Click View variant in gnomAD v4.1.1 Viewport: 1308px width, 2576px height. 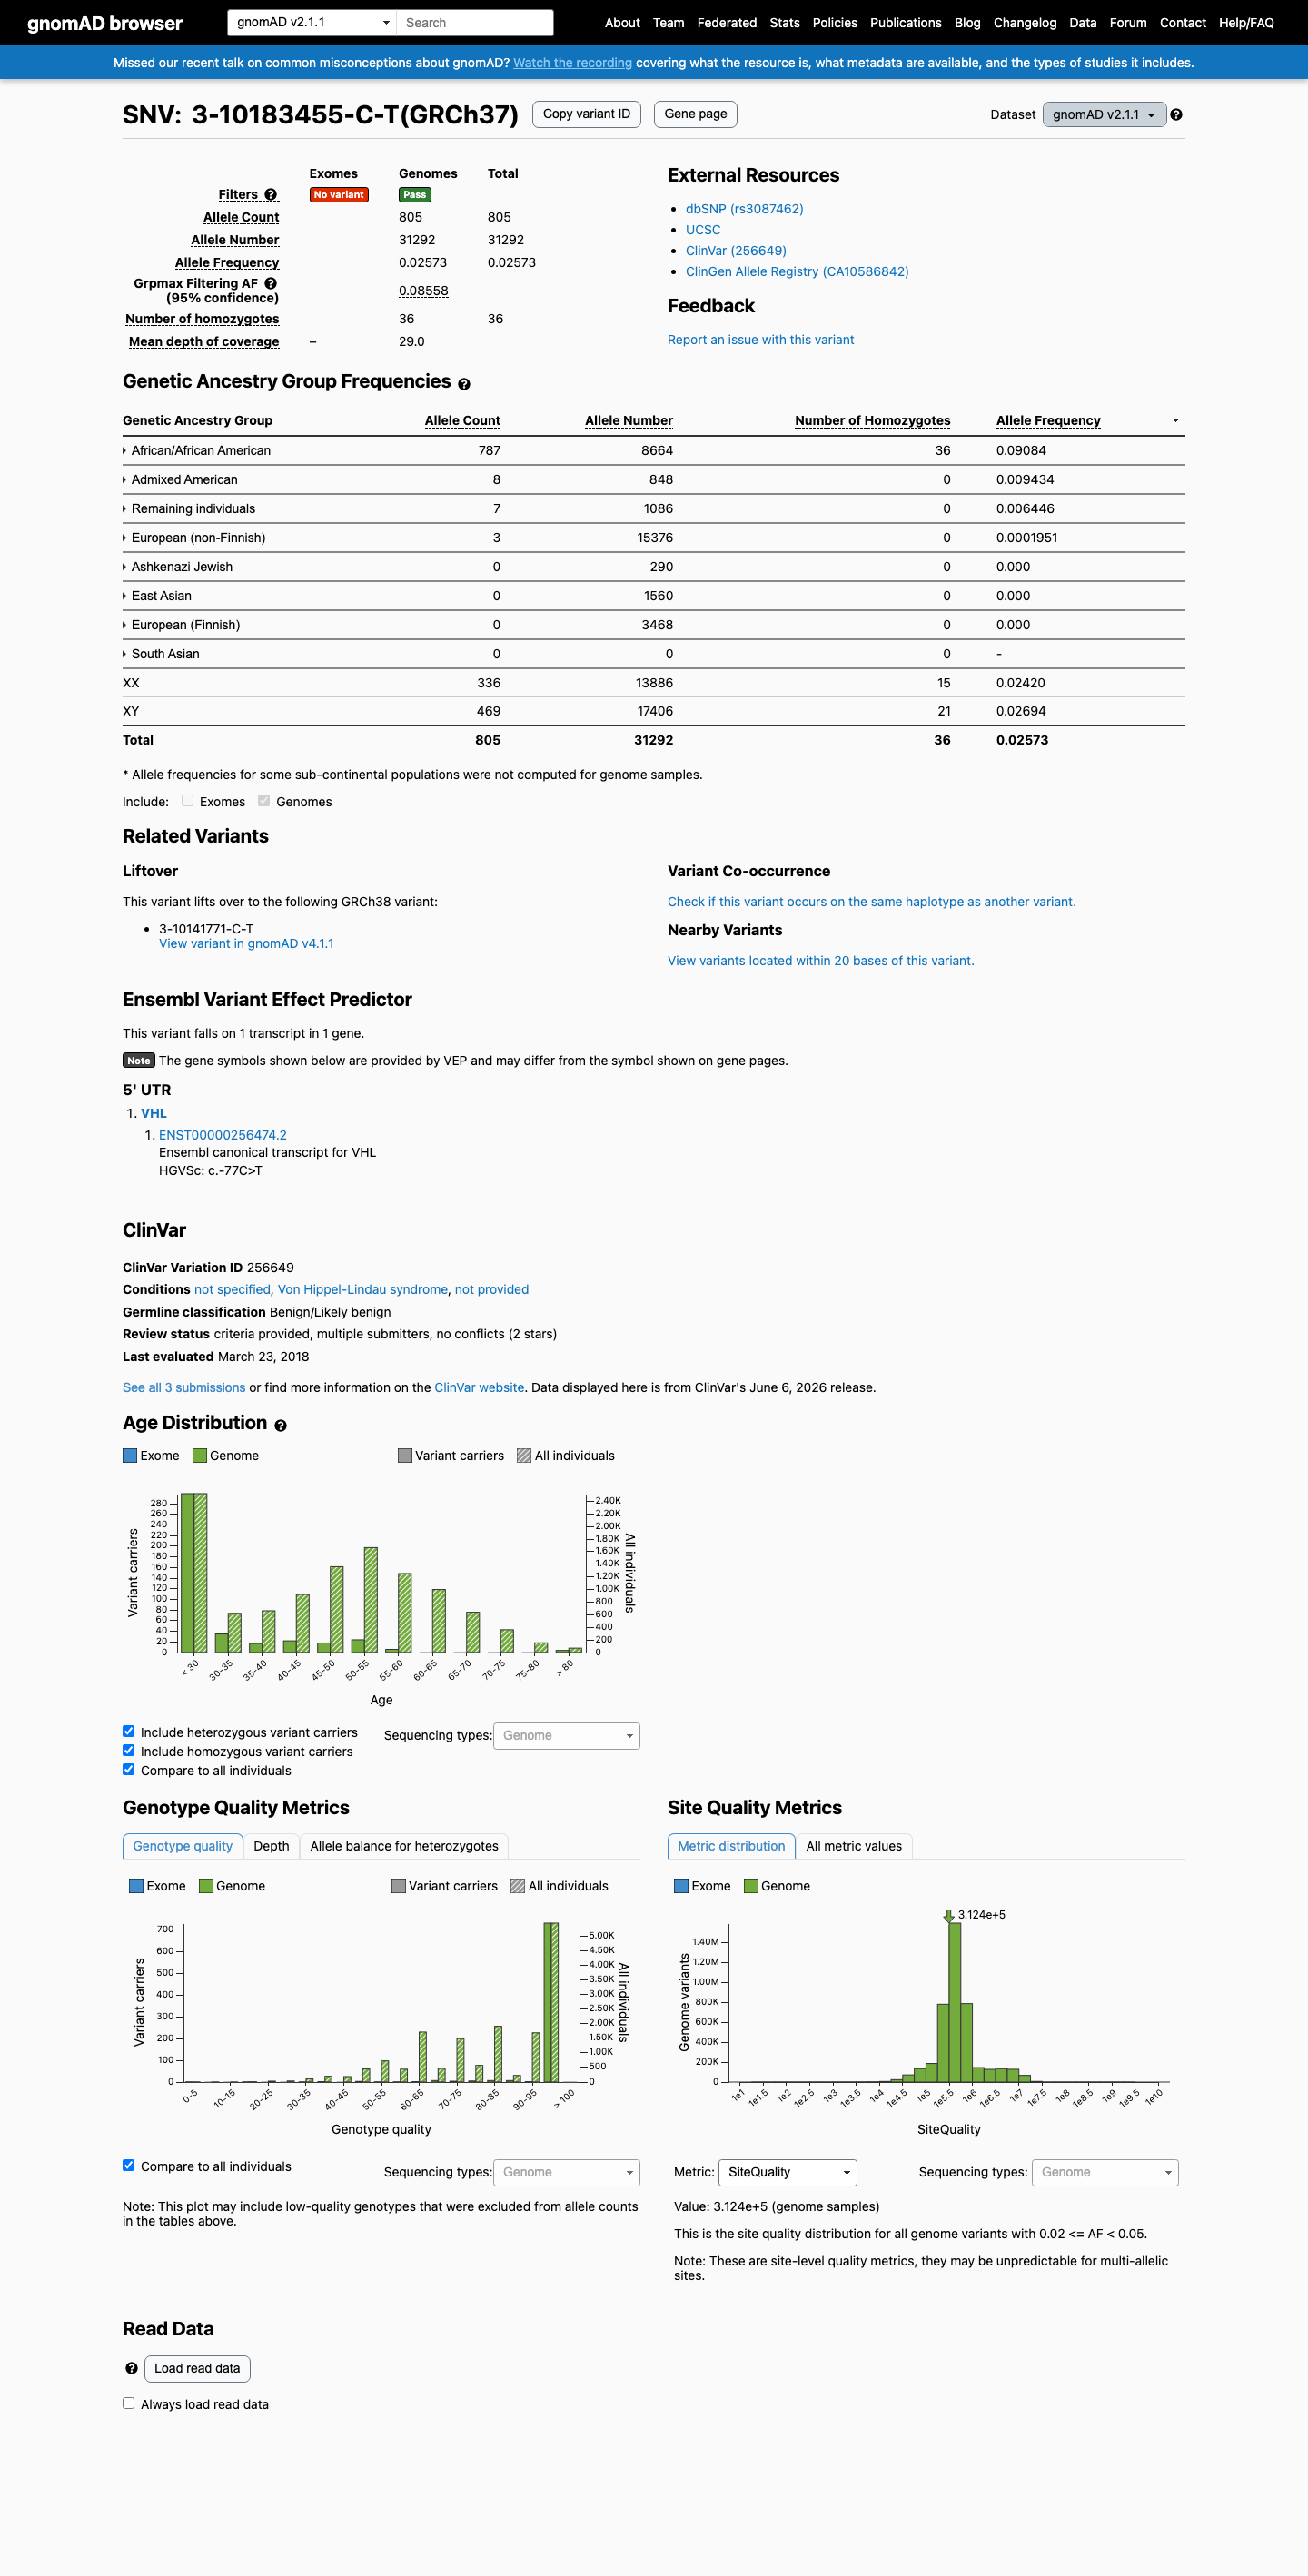click(x=246, y=944)
